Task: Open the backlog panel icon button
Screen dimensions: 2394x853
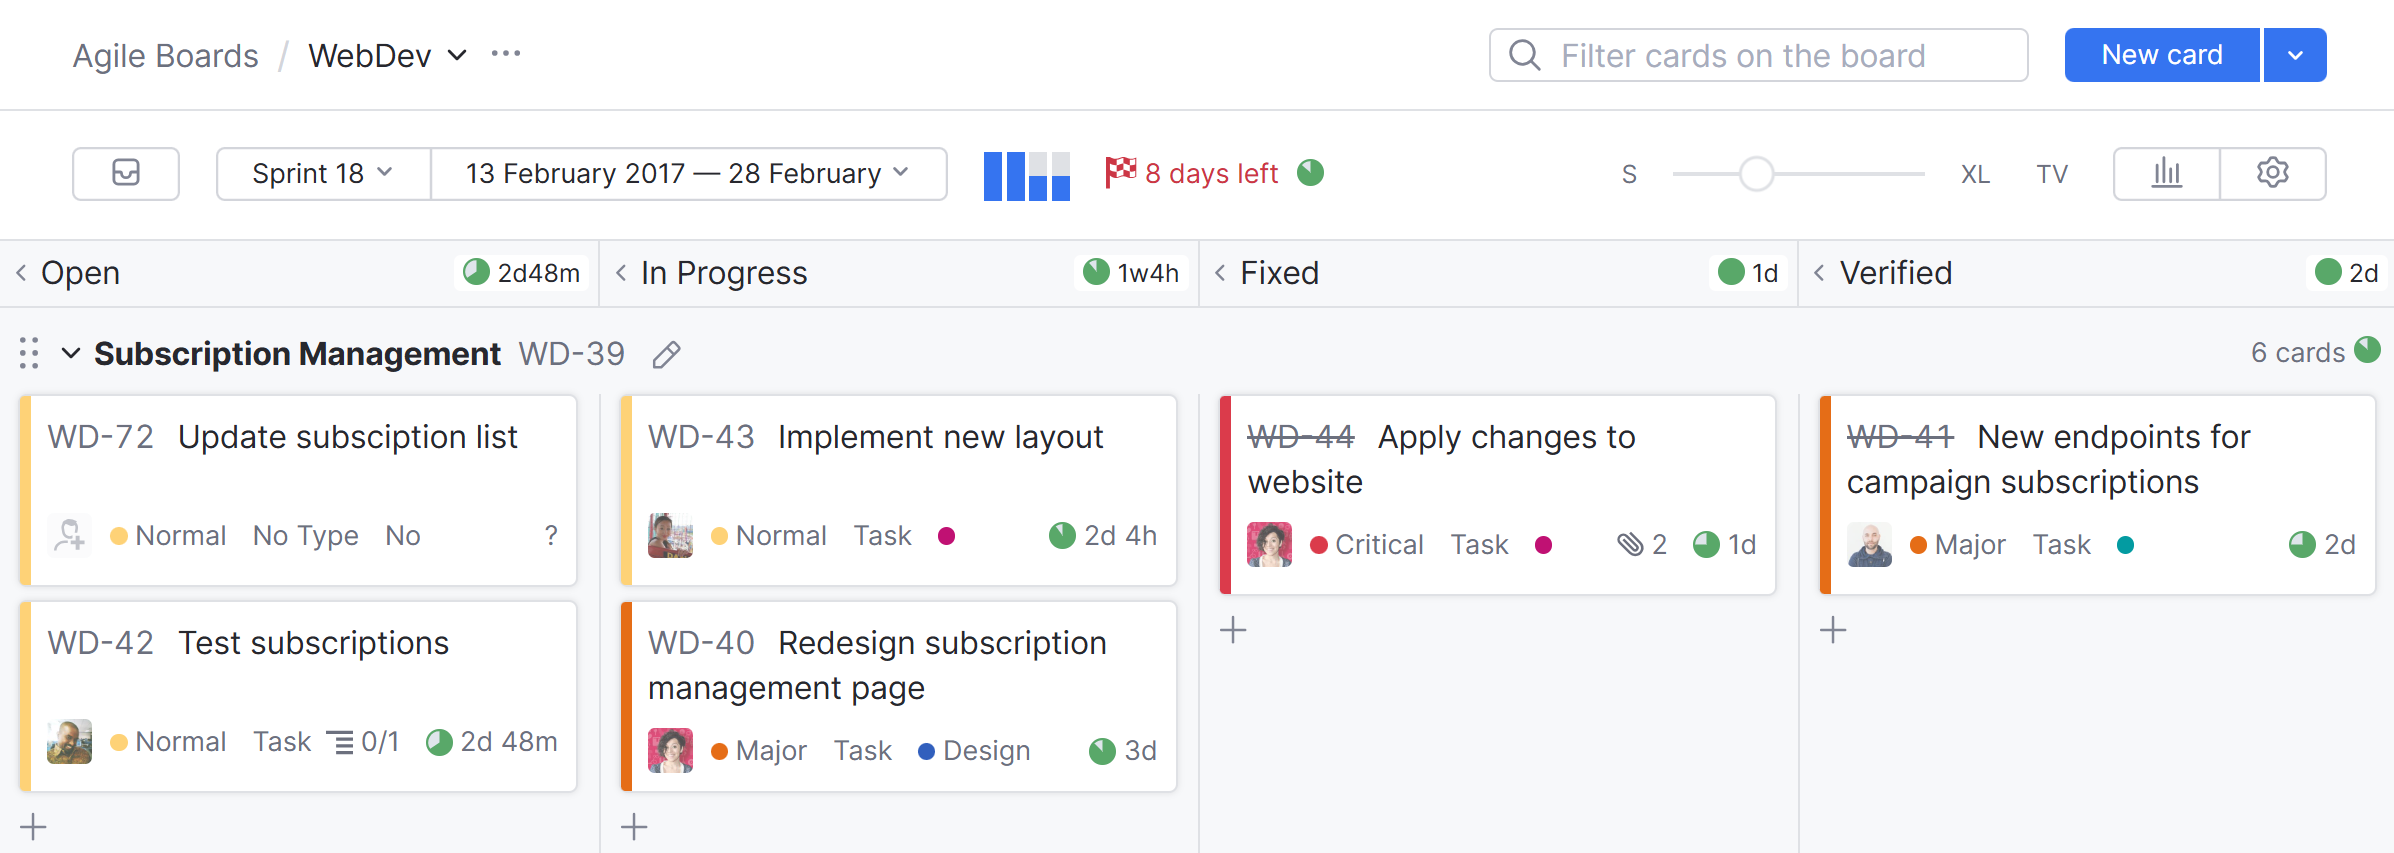Action: [x=126, y=173]
